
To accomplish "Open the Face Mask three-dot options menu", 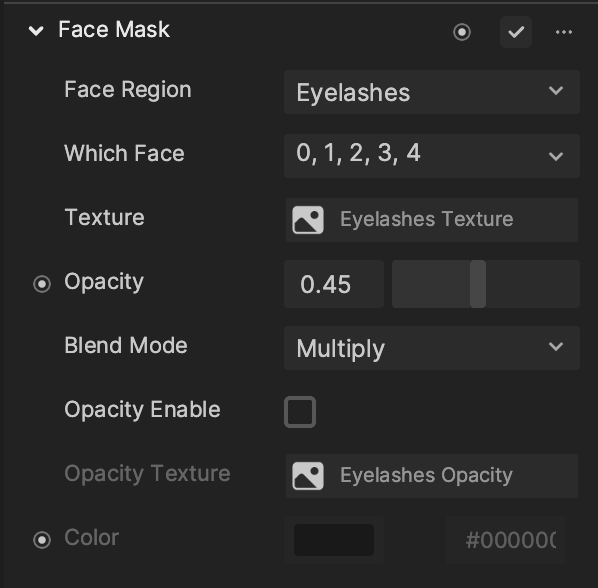I will 564,32.
